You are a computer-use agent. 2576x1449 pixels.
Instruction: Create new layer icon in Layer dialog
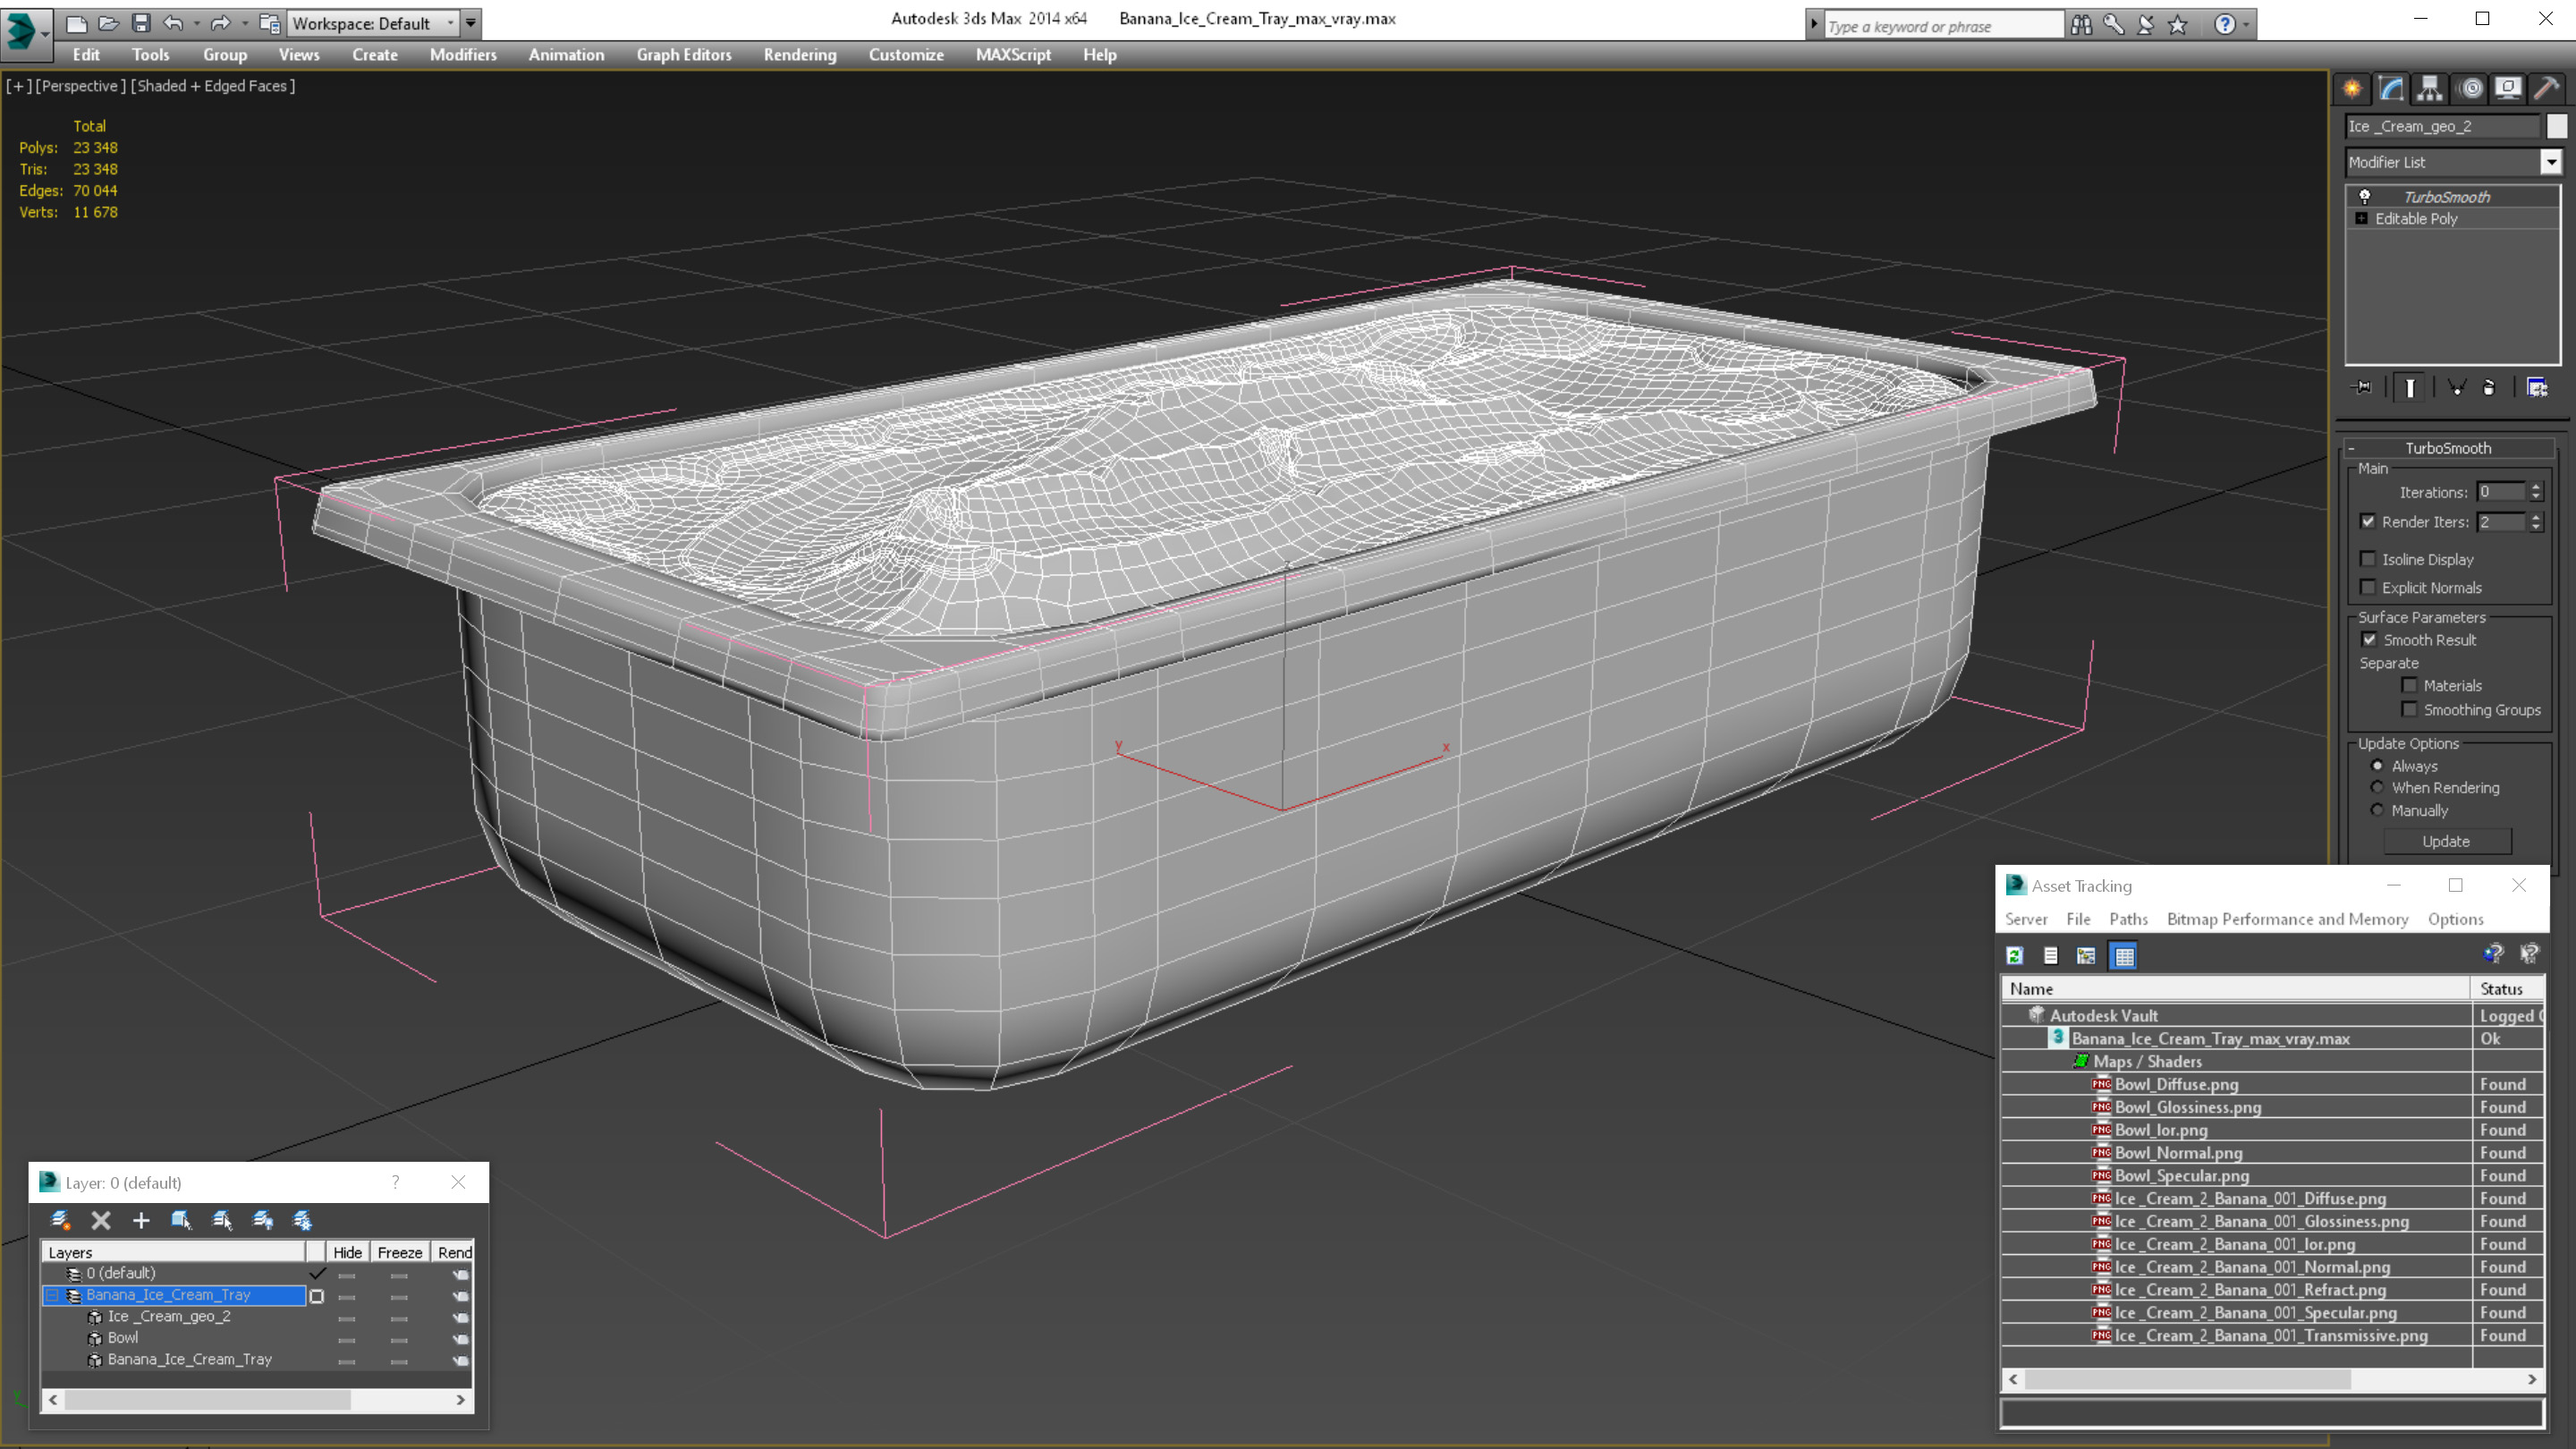[x=60, y=1220]
